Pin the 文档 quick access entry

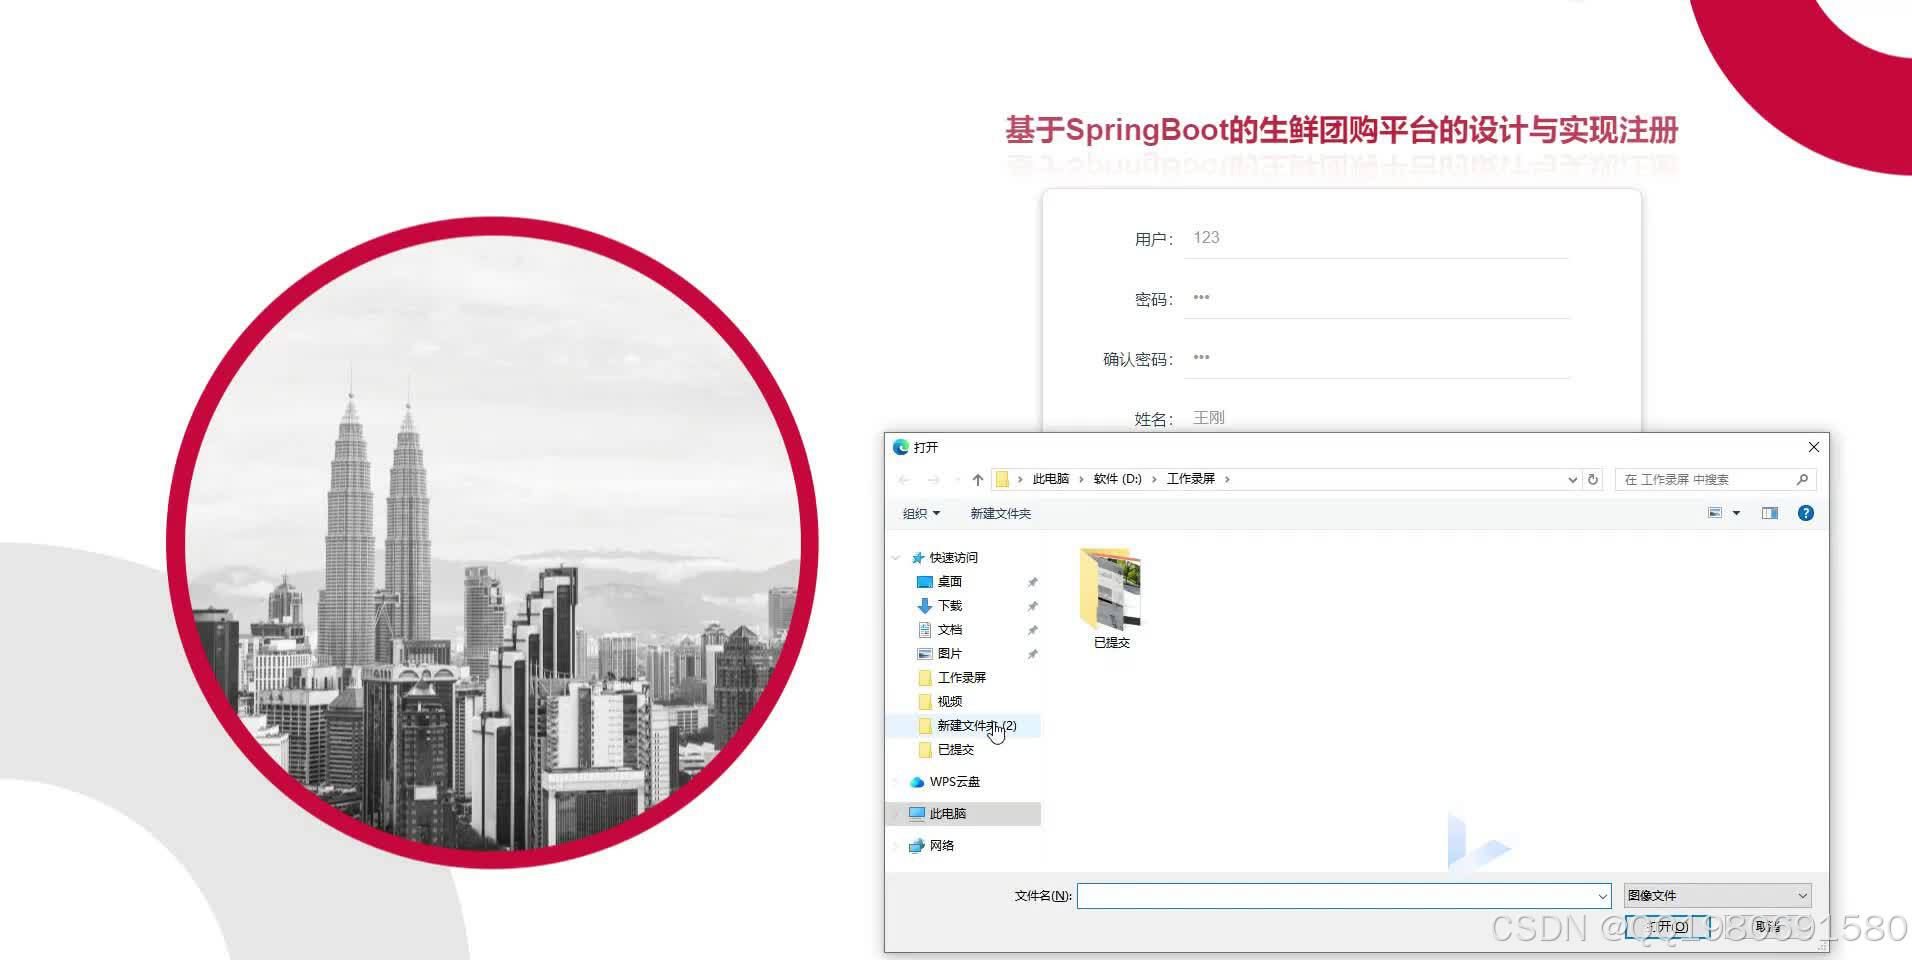click(1032, 629)
